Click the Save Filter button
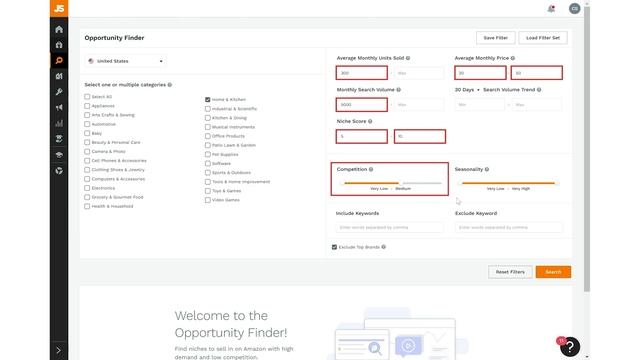 496,38
